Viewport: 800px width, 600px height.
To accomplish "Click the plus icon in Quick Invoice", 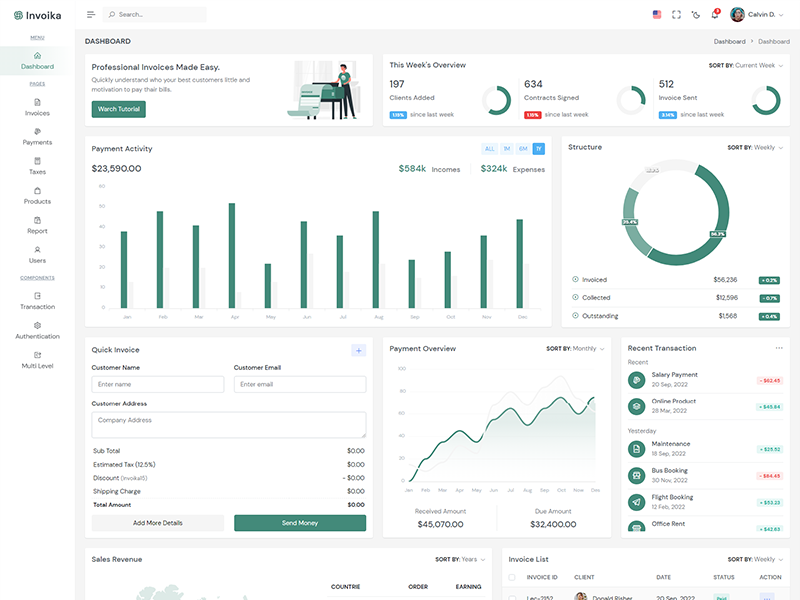I will coord(359,350).
